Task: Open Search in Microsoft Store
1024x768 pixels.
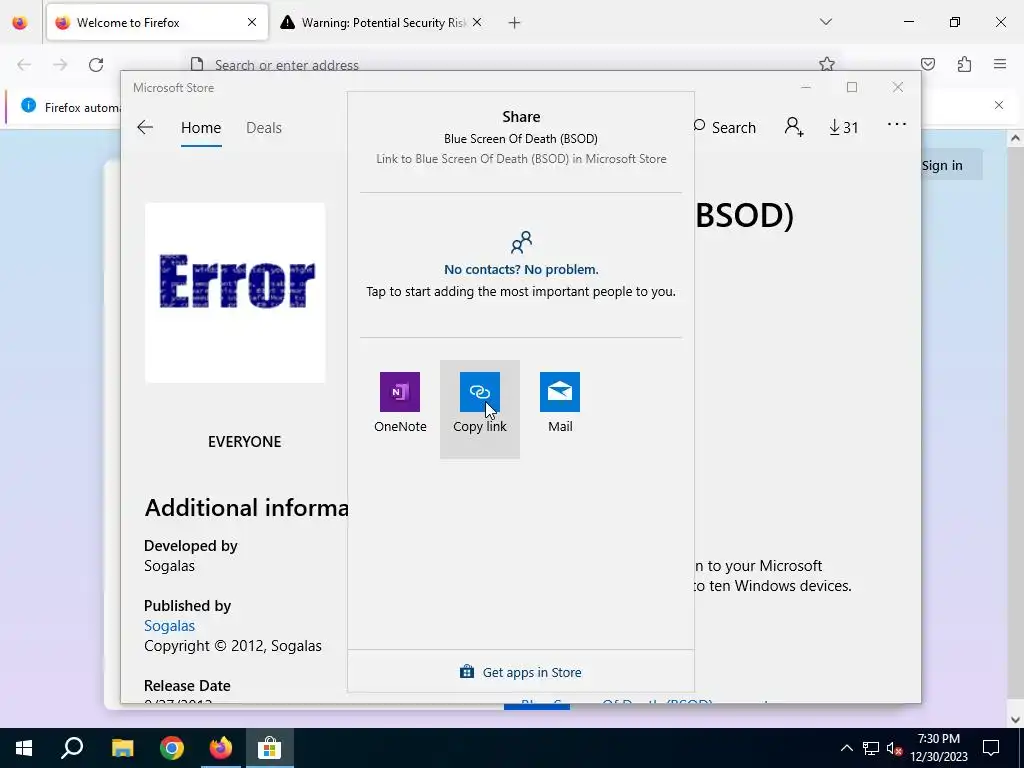Action: pyautogui.click(x=724, y=127)
